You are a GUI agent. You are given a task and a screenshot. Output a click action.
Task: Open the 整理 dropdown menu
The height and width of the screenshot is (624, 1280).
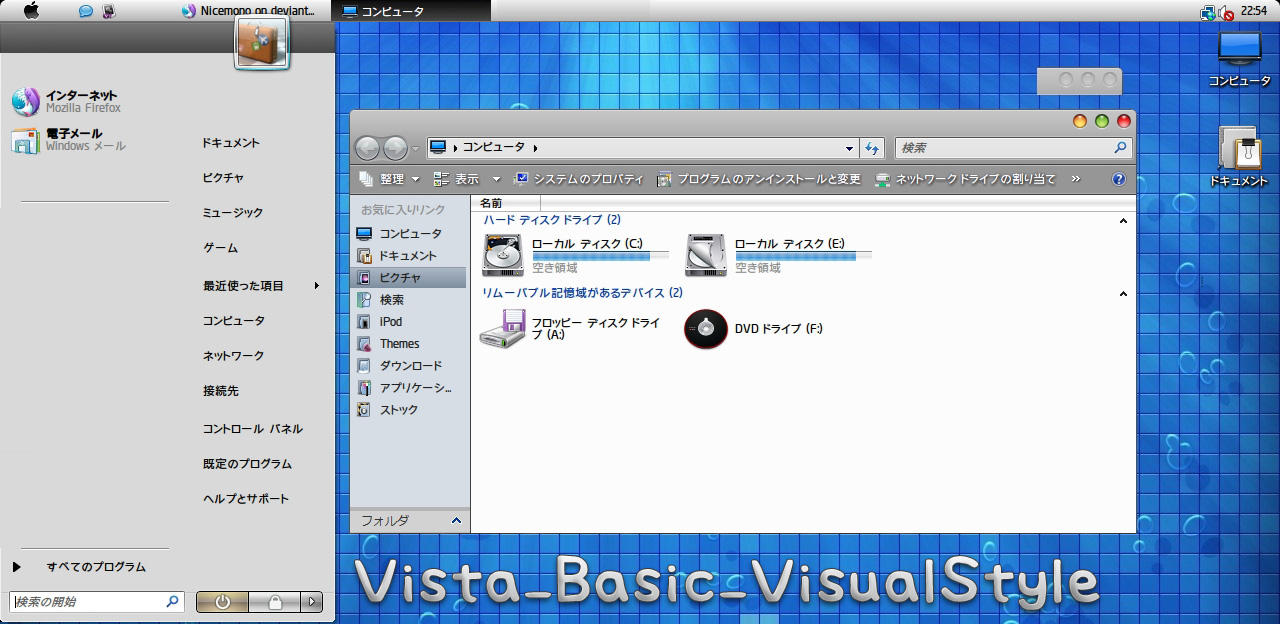391,179
